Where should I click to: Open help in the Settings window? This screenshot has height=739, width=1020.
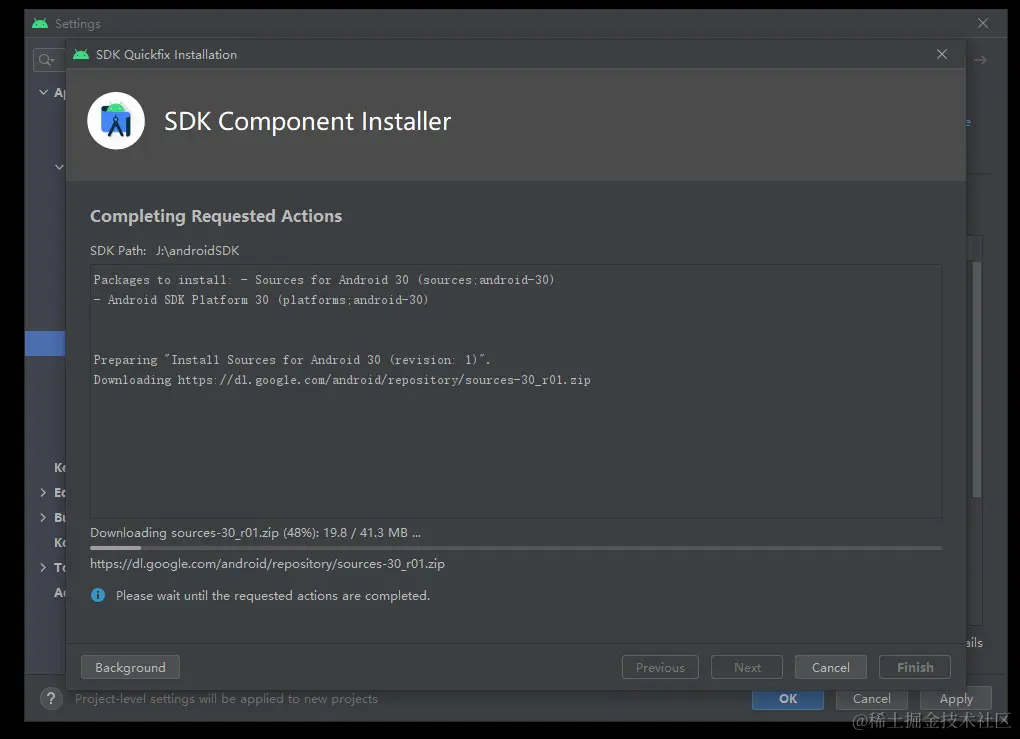[x=51, y=699]
